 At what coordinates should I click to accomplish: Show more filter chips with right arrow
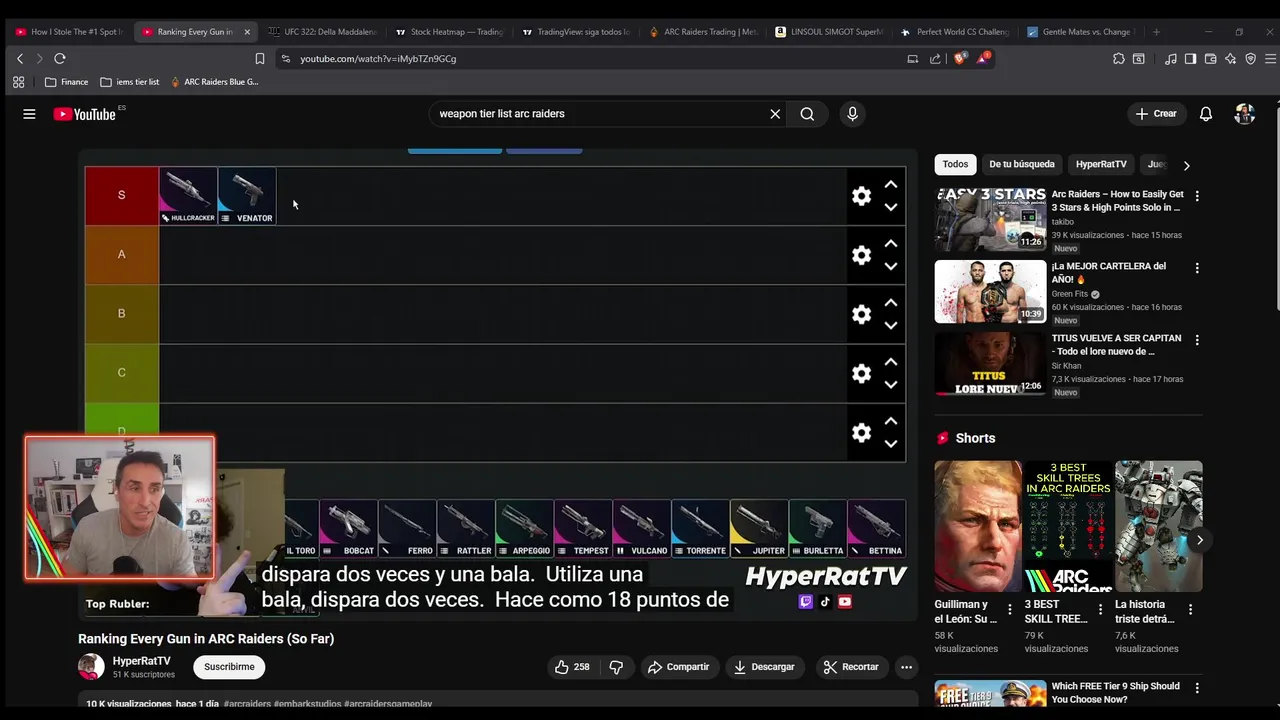tap(1186, 165)
